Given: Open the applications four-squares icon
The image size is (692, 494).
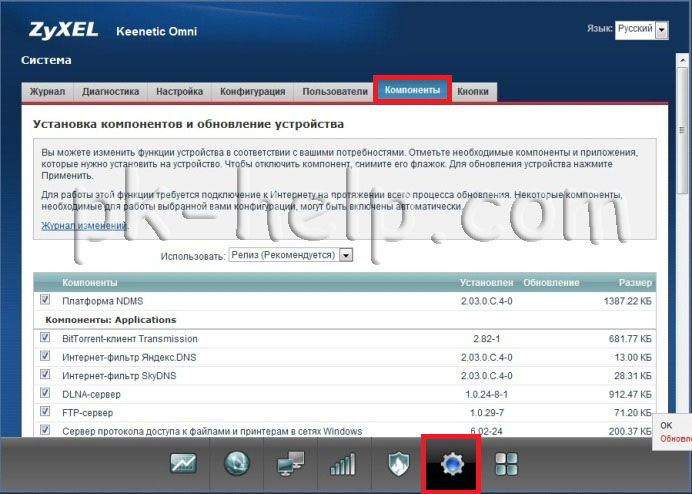Looking at the screenshot, I should point(507,464).
